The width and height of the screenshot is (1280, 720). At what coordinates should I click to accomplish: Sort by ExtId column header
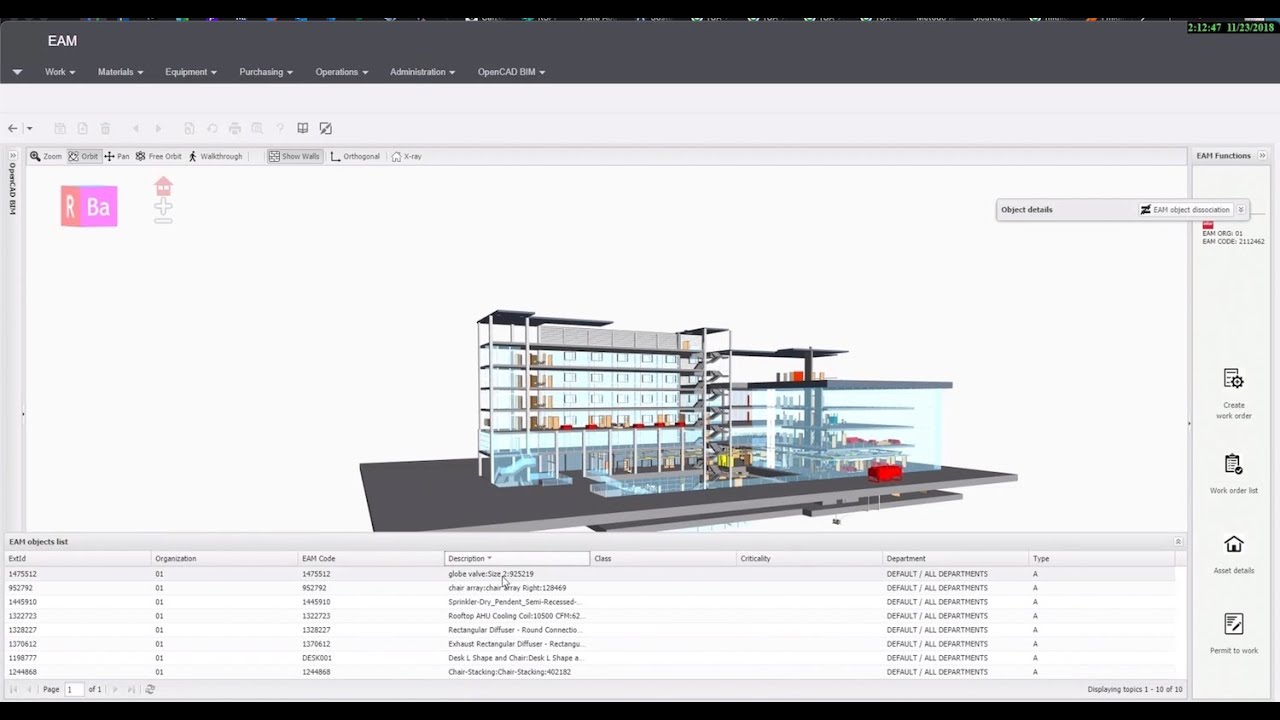(x=78, y=559)
